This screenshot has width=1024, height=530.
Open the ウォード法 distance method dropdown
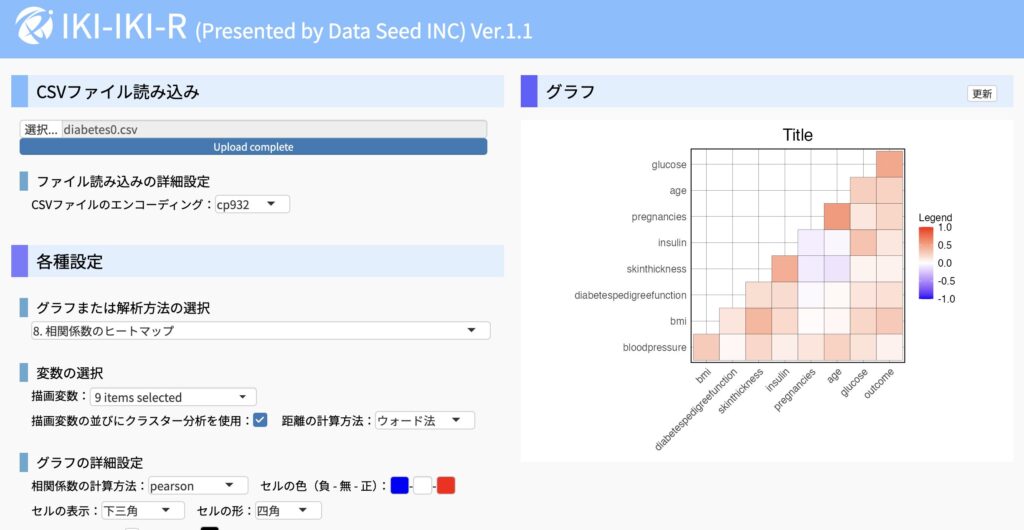pos(425,421)
